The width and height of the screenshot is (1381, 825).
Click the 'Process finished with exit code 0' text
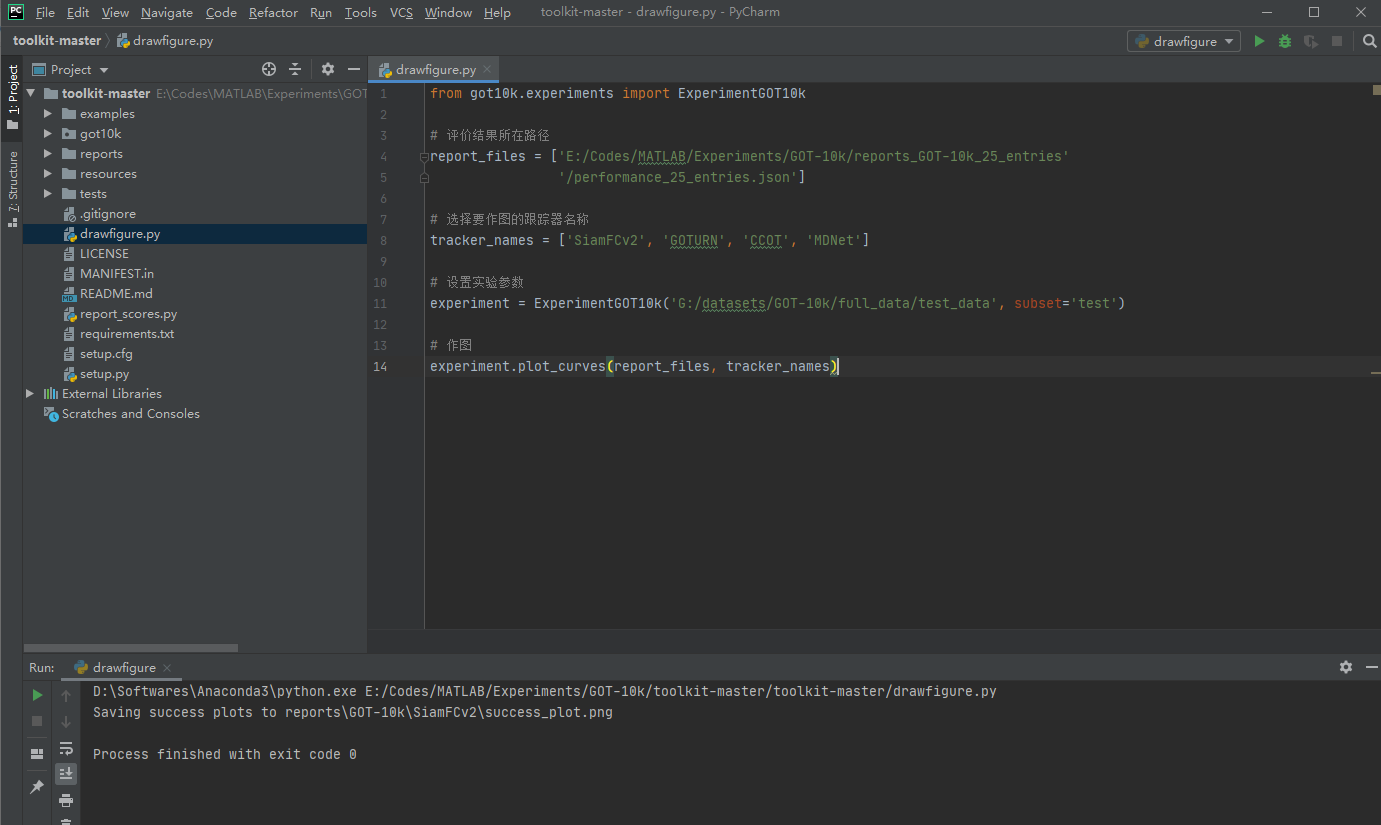[x=225, y=754]
